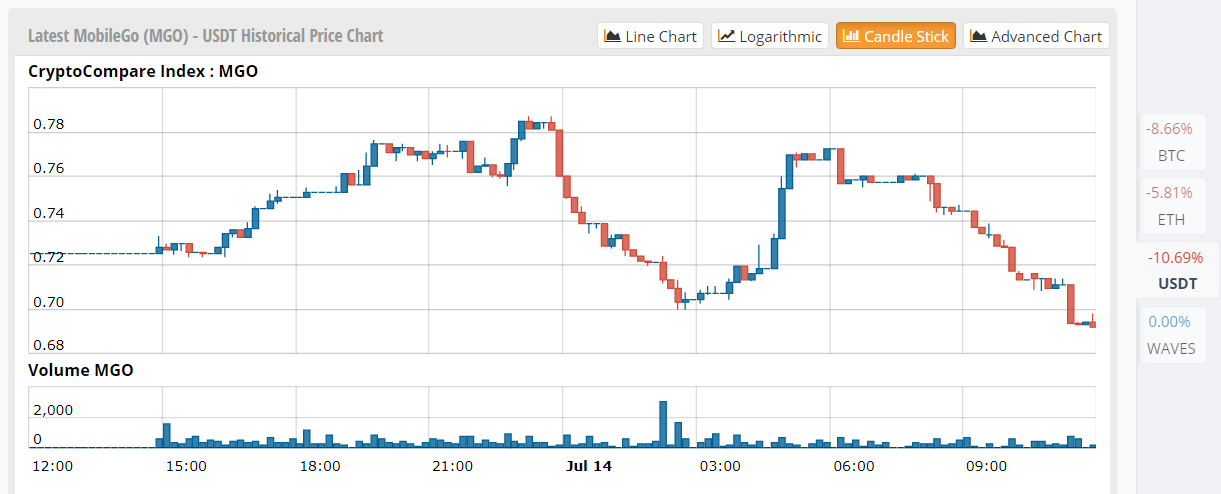1221x494 pixels.
Task: Click the 0.78 price axis label
Action: pyautogui.click(x=49, y=125)
